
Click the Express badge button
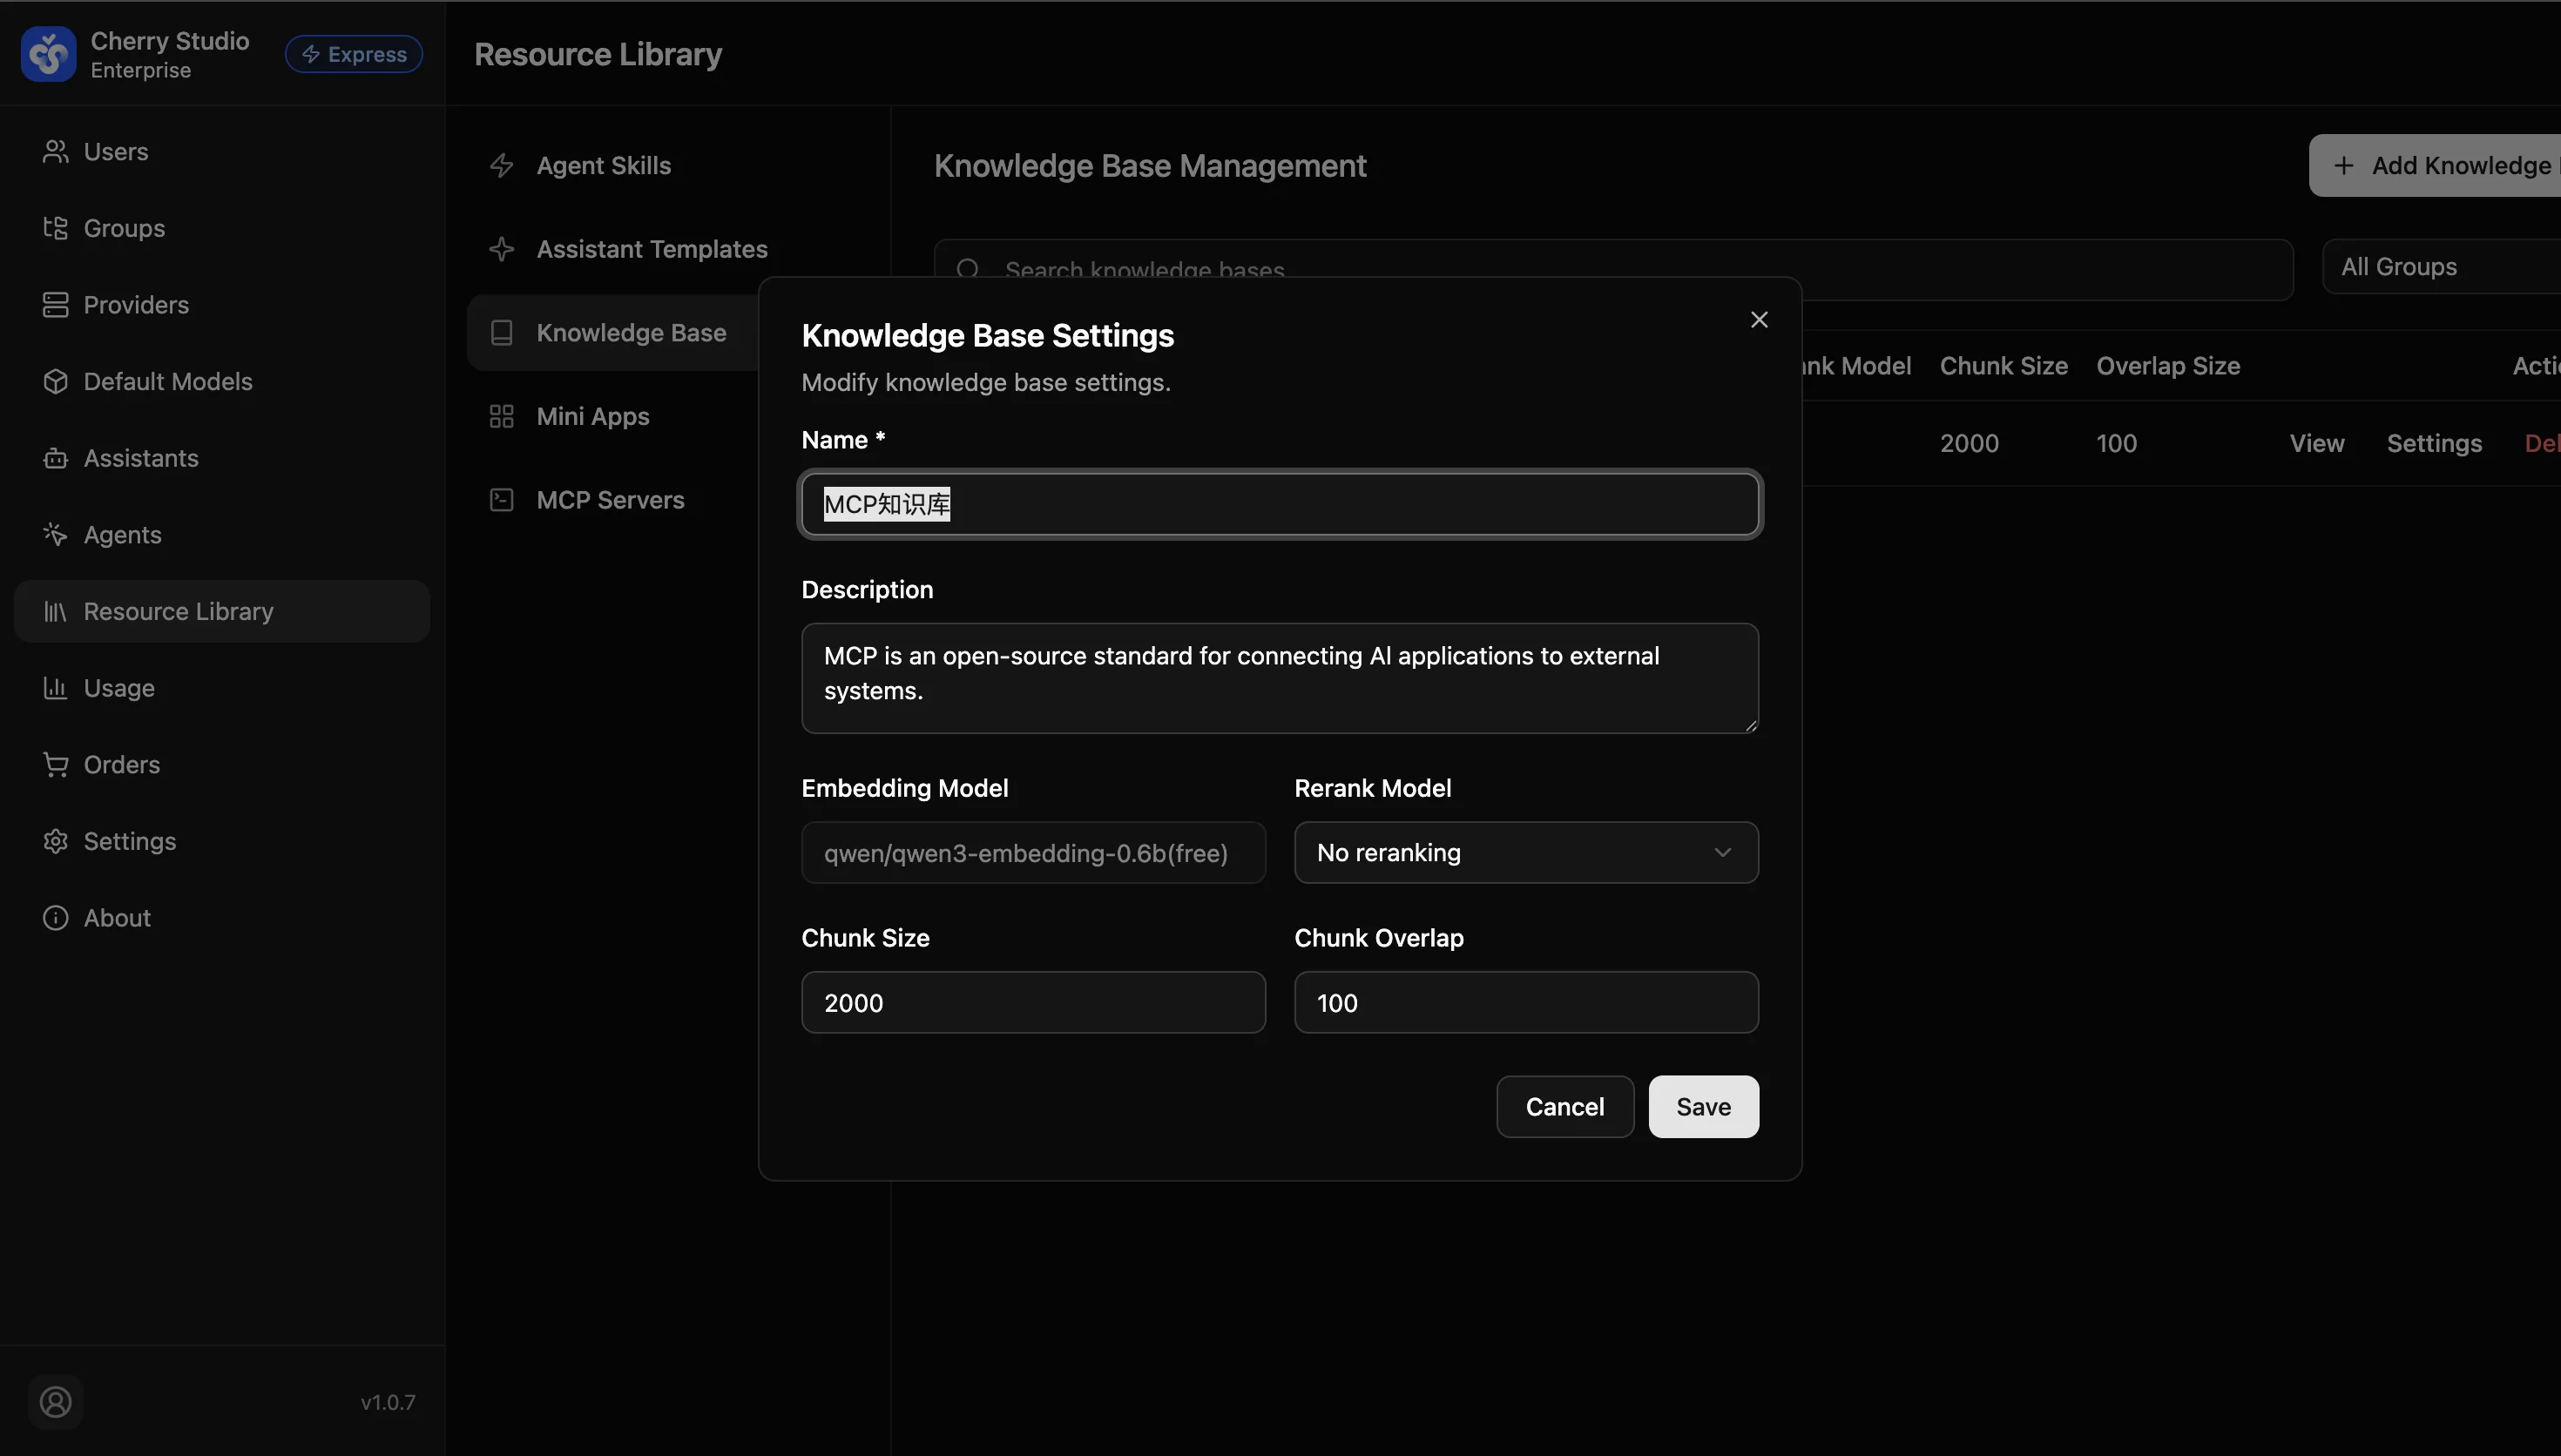pyautogui.click(x=354, y=54)
